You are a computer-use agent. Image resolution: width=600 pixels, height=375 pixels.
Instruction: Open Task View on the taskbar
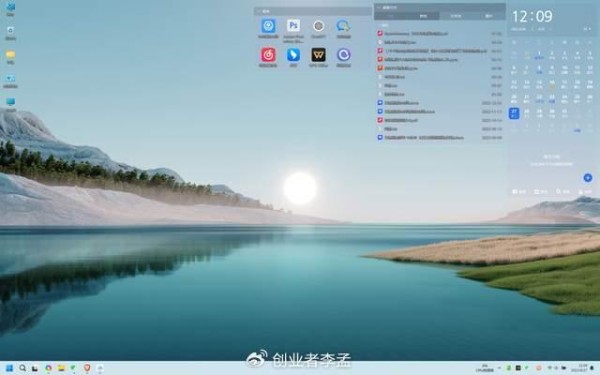(x=35, y=368)
